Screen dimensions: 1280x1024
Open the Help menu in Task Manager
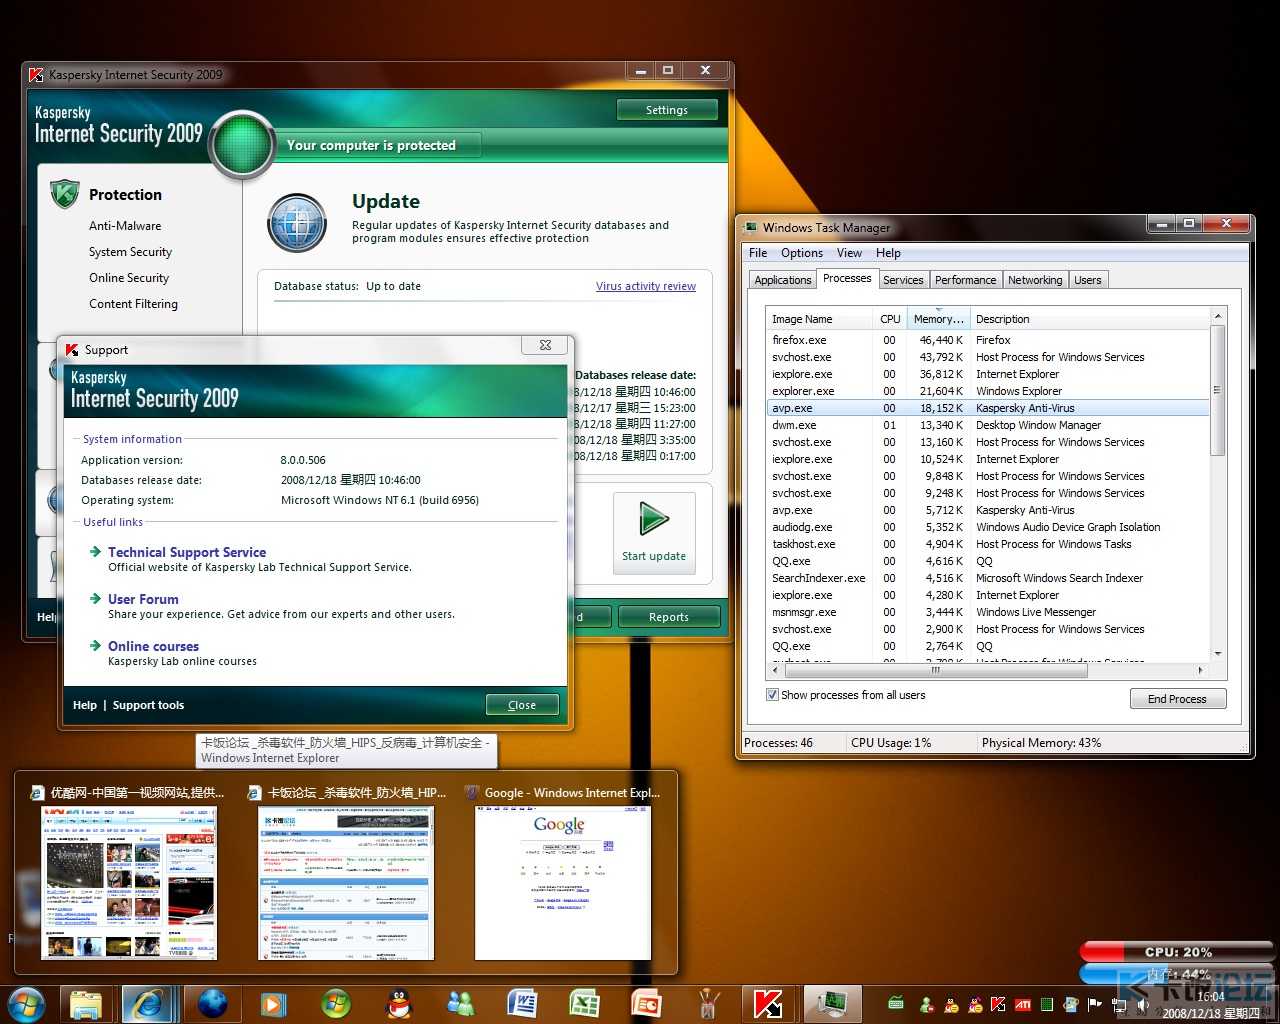pos(888,253)
